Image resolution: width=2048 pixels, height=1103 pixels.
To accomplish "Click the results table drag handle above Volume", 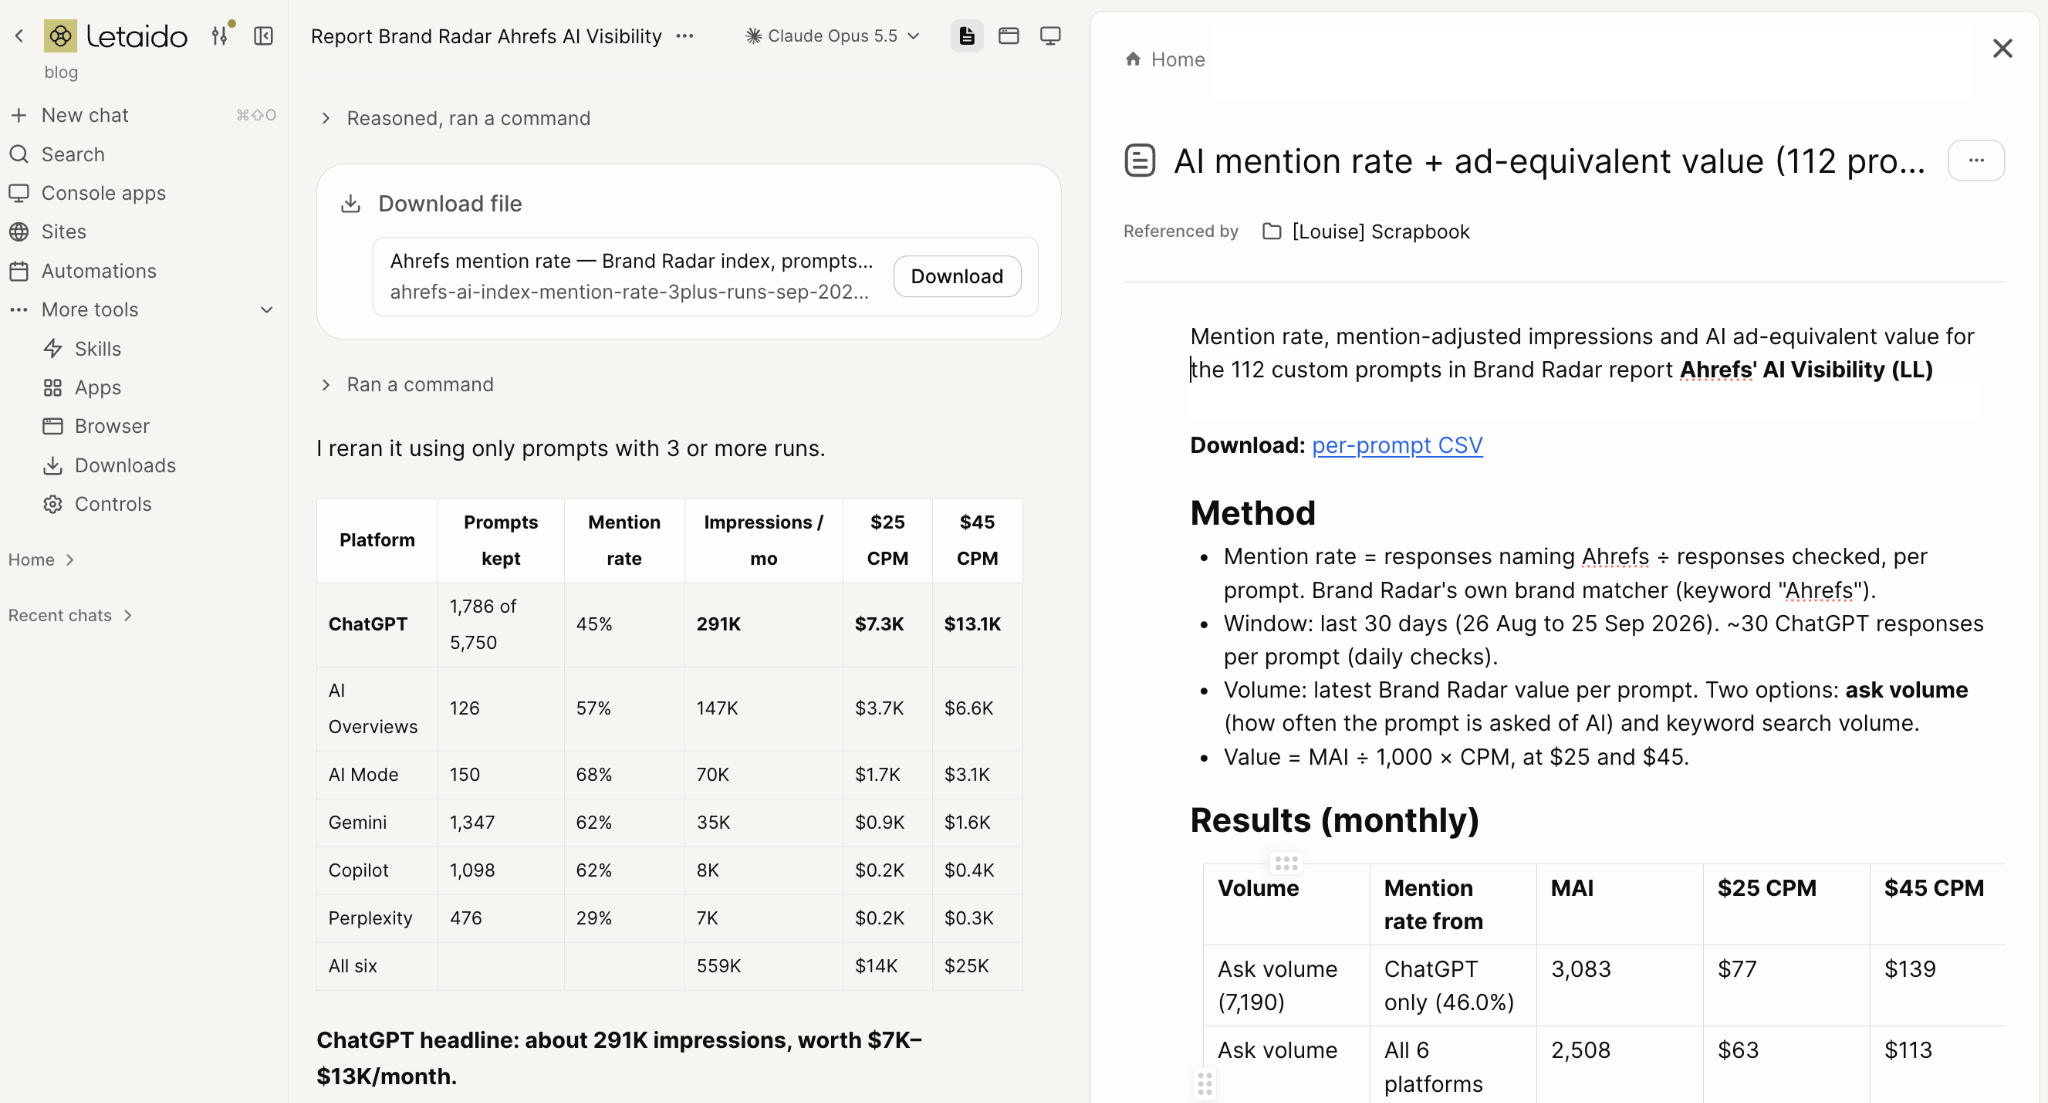I will pyautogui.click(x=1286, y=862).
